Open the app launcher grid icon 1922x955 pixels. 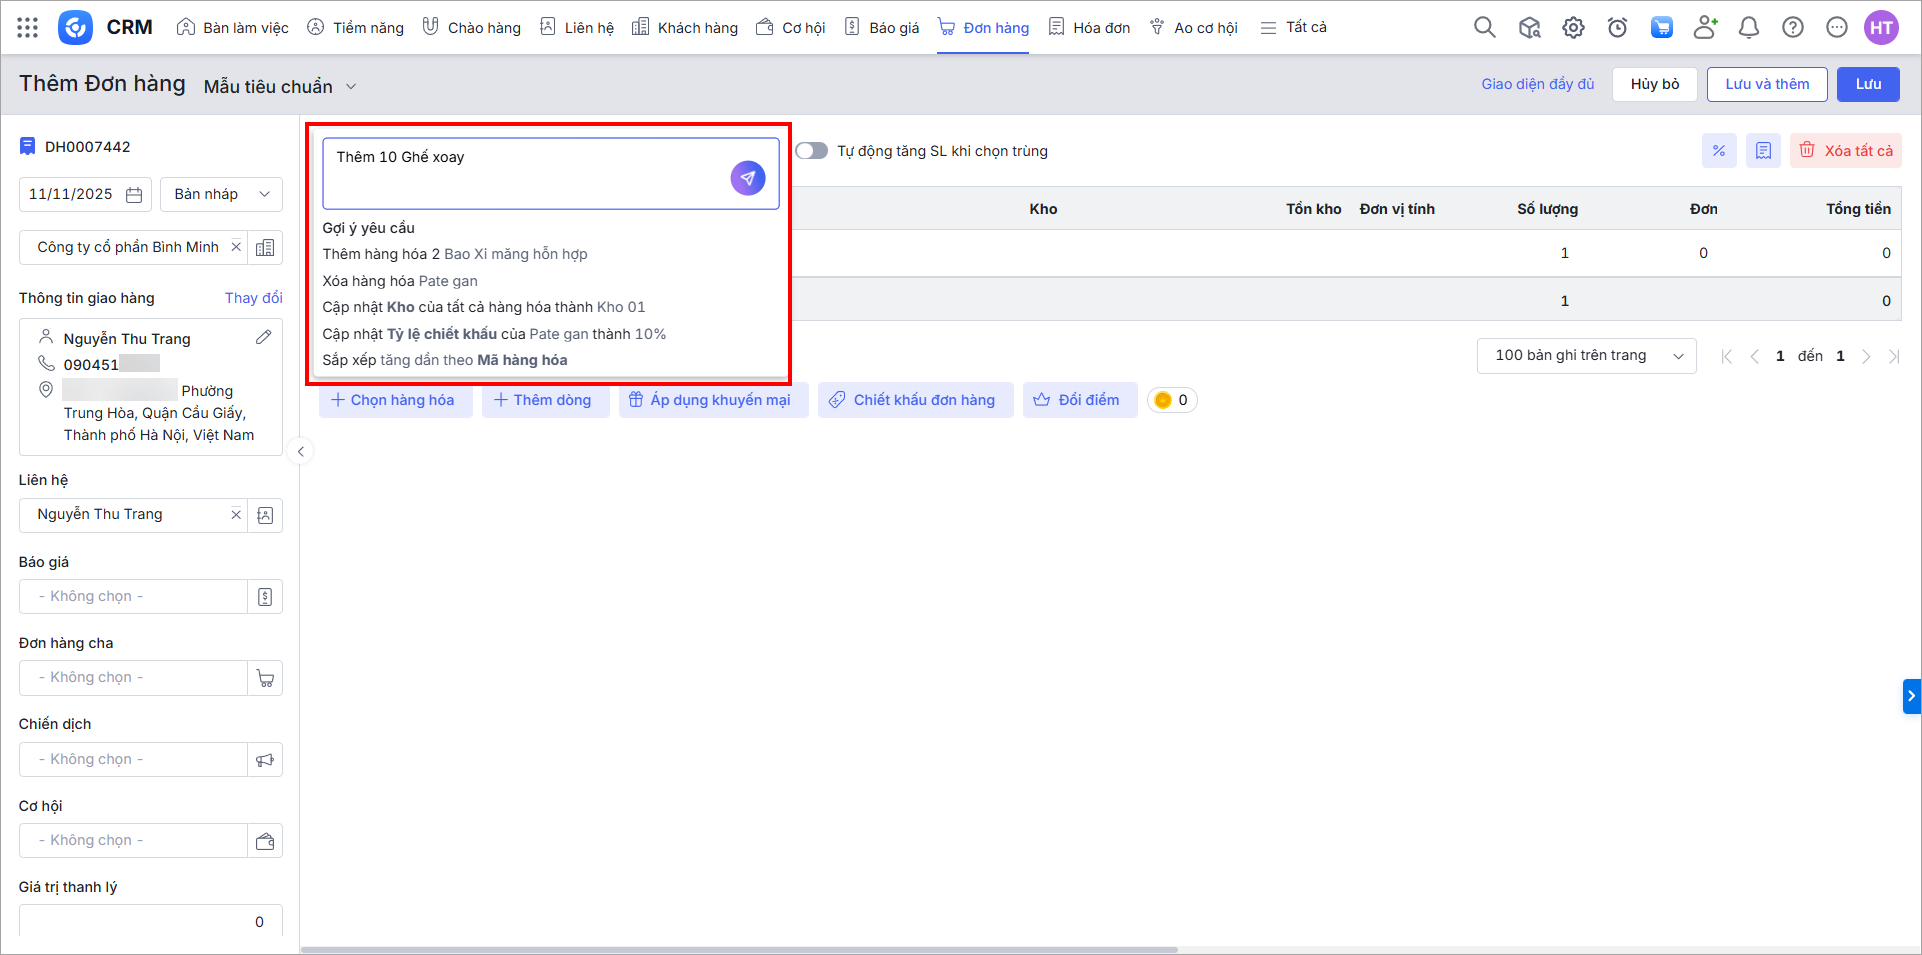click(x=28, y=28)
